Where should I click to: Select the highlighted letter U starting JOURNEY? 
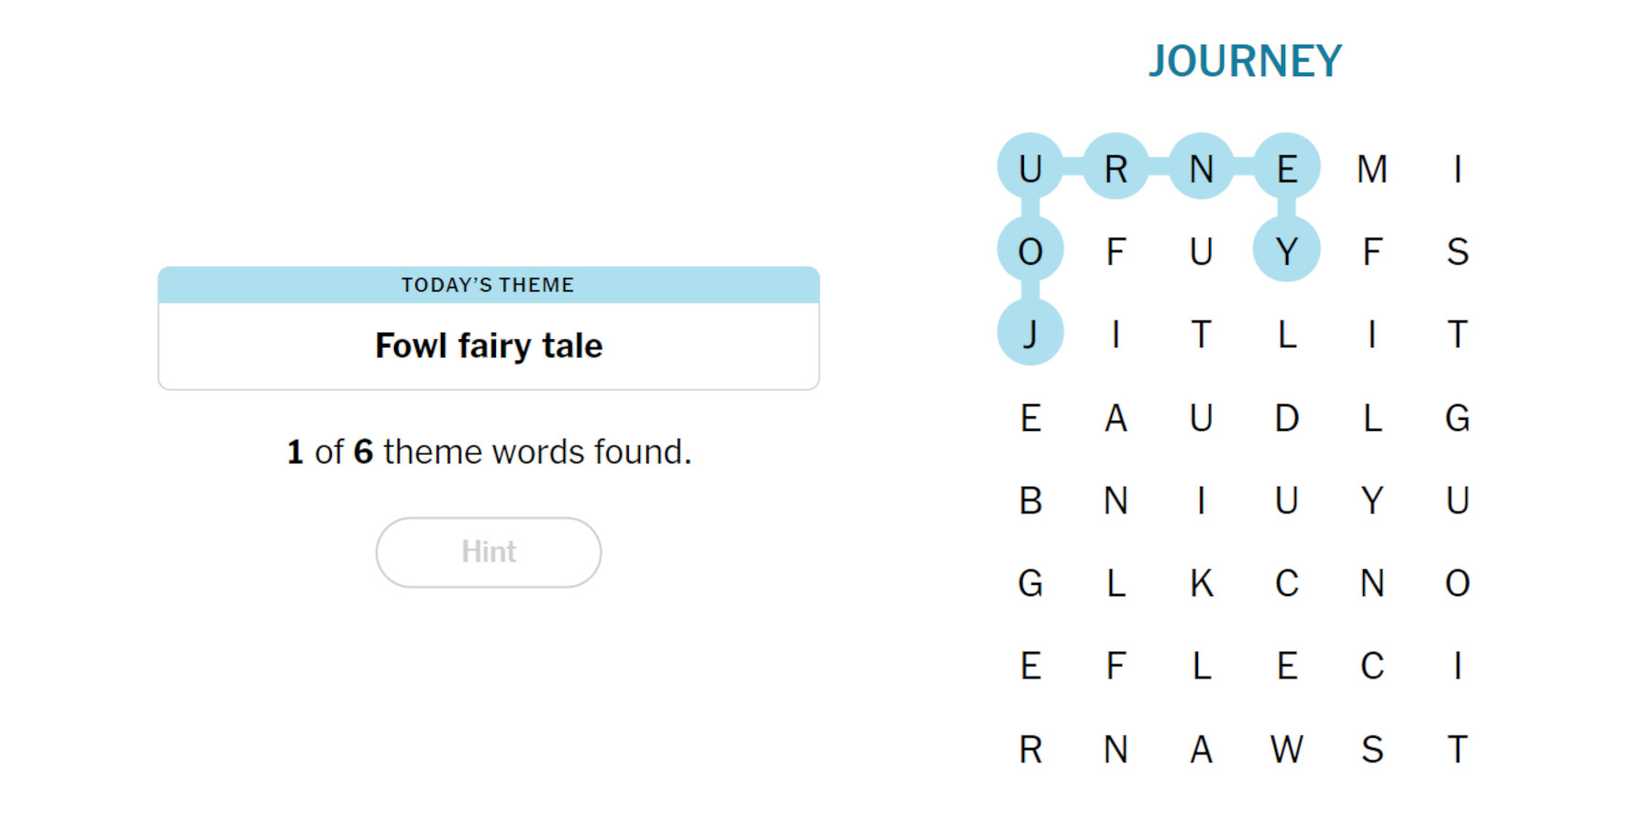1030,167
